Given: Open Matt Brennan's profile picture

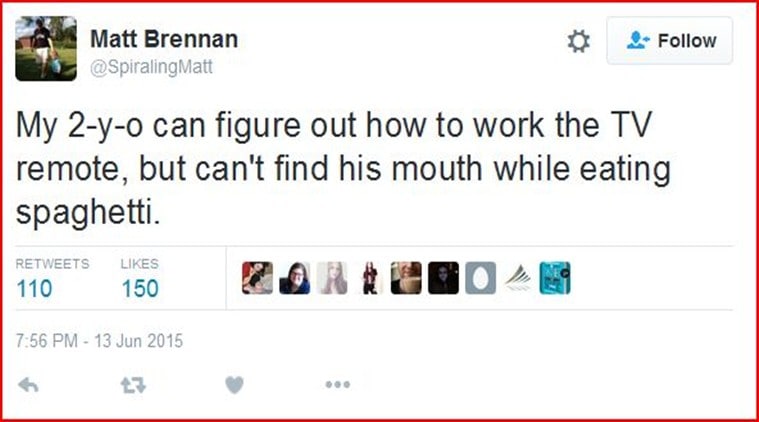Looking at the screenshot, I should (x=46, y=49).
